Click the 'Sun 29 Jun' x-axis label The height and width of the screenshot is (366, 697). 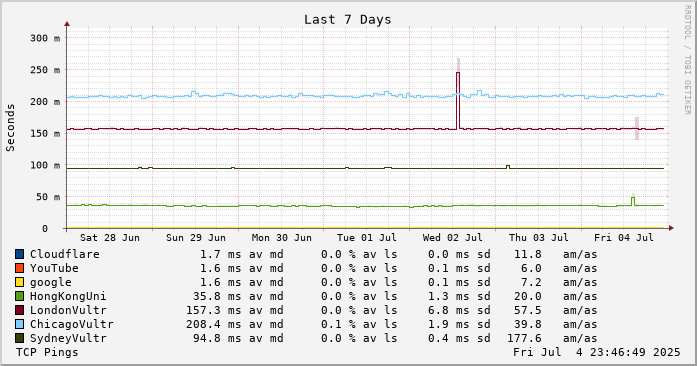[196, 237]
